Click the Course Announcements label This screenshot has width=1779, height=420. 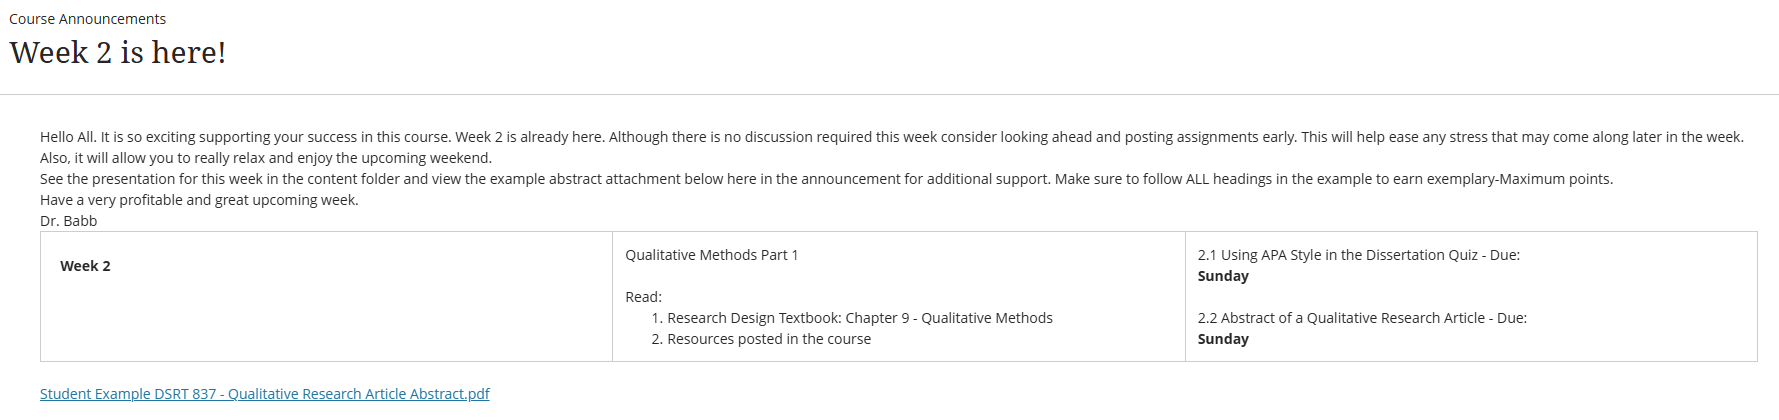[x=88, y=19]
